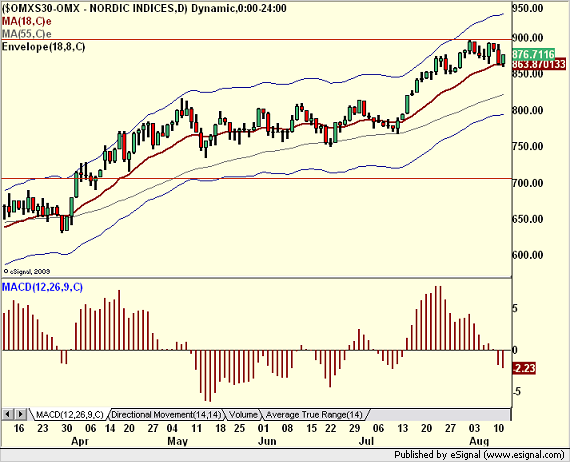
Task: Click the right scroll arrow beside indicator tabs
Action: pos(20,414)
